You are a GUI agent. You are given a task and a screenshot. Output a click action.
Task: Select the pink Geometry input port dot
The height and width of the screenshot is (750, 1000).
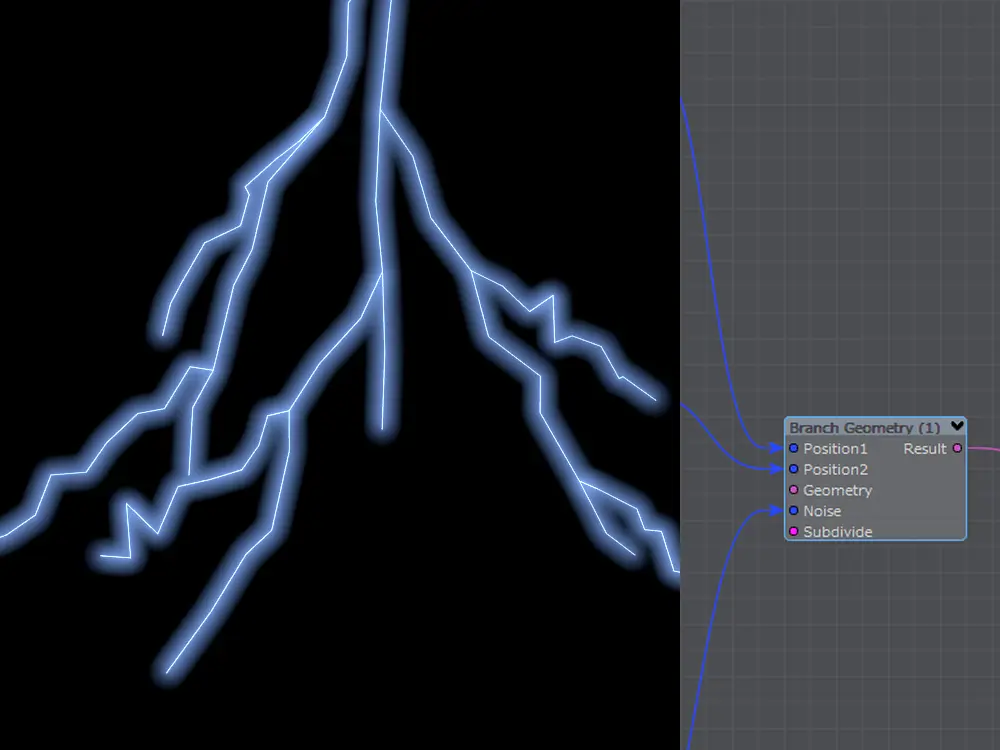pyautogui.click(x=794, y=490)
